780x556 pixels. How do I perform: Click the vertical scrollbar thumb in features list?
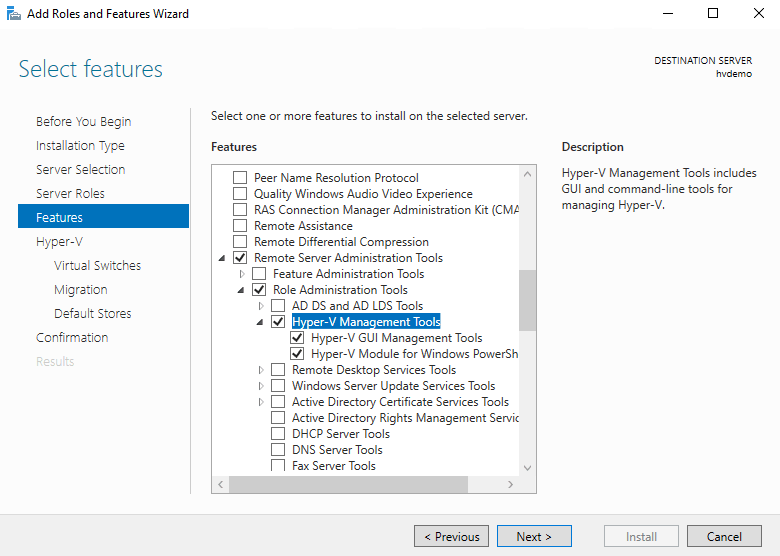click(x=527, y=300)
